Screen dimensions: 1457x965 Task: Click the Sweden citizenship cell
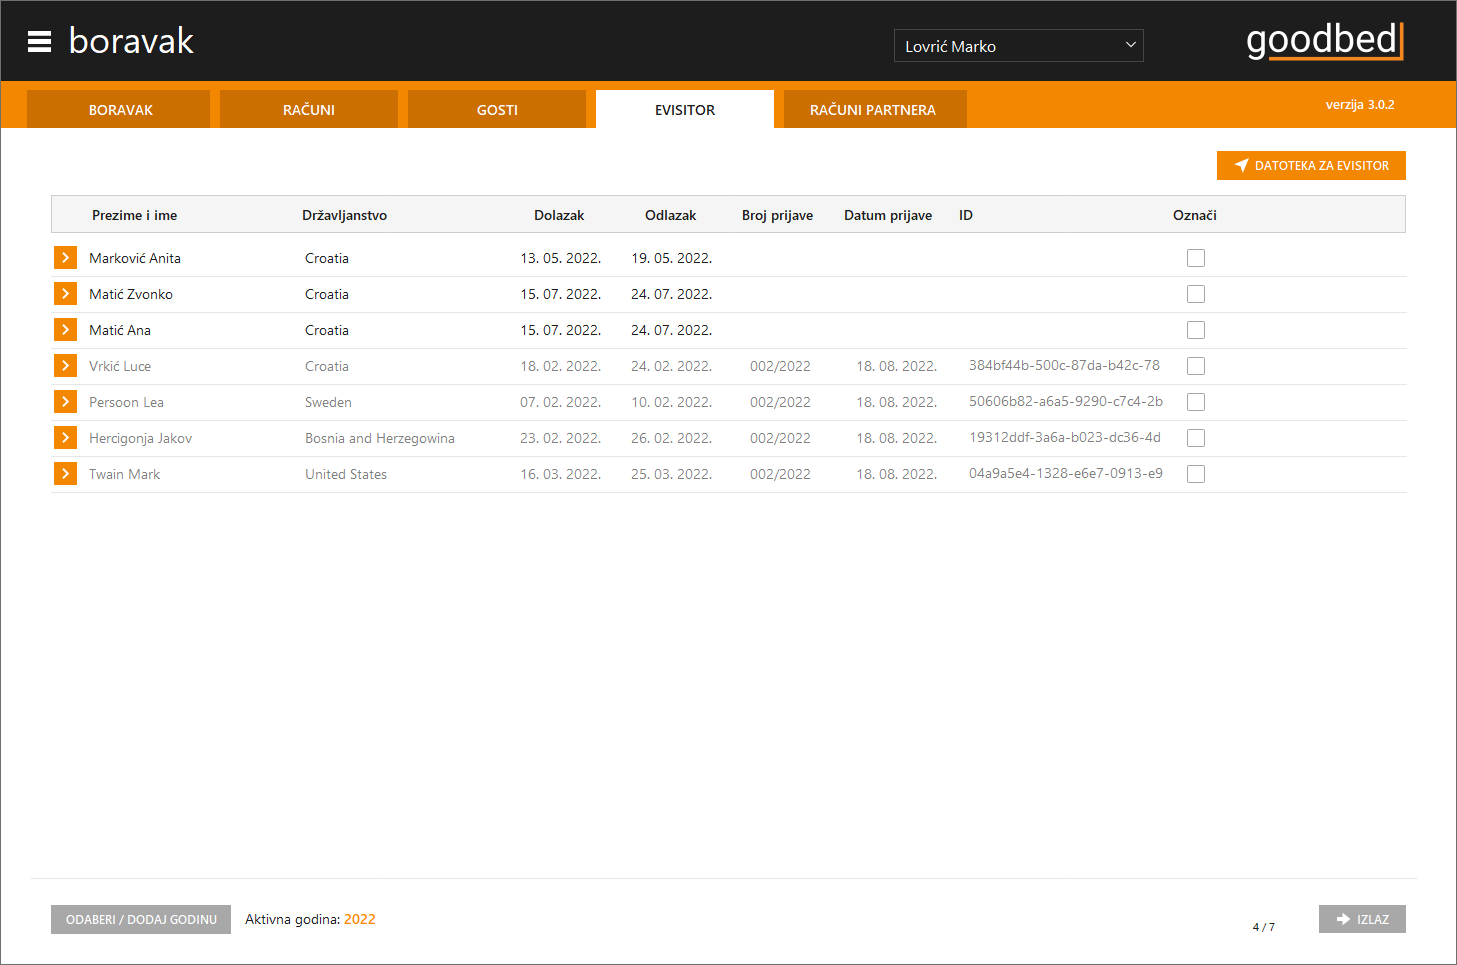click(328, 402)
